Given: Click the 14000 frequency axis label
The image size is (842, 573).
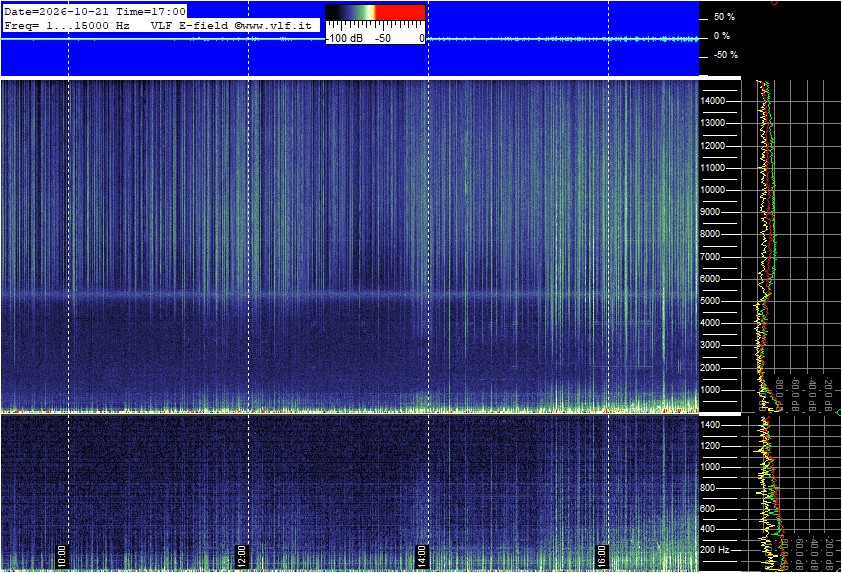Looking at the screenshot, I should tap(713, 101).
